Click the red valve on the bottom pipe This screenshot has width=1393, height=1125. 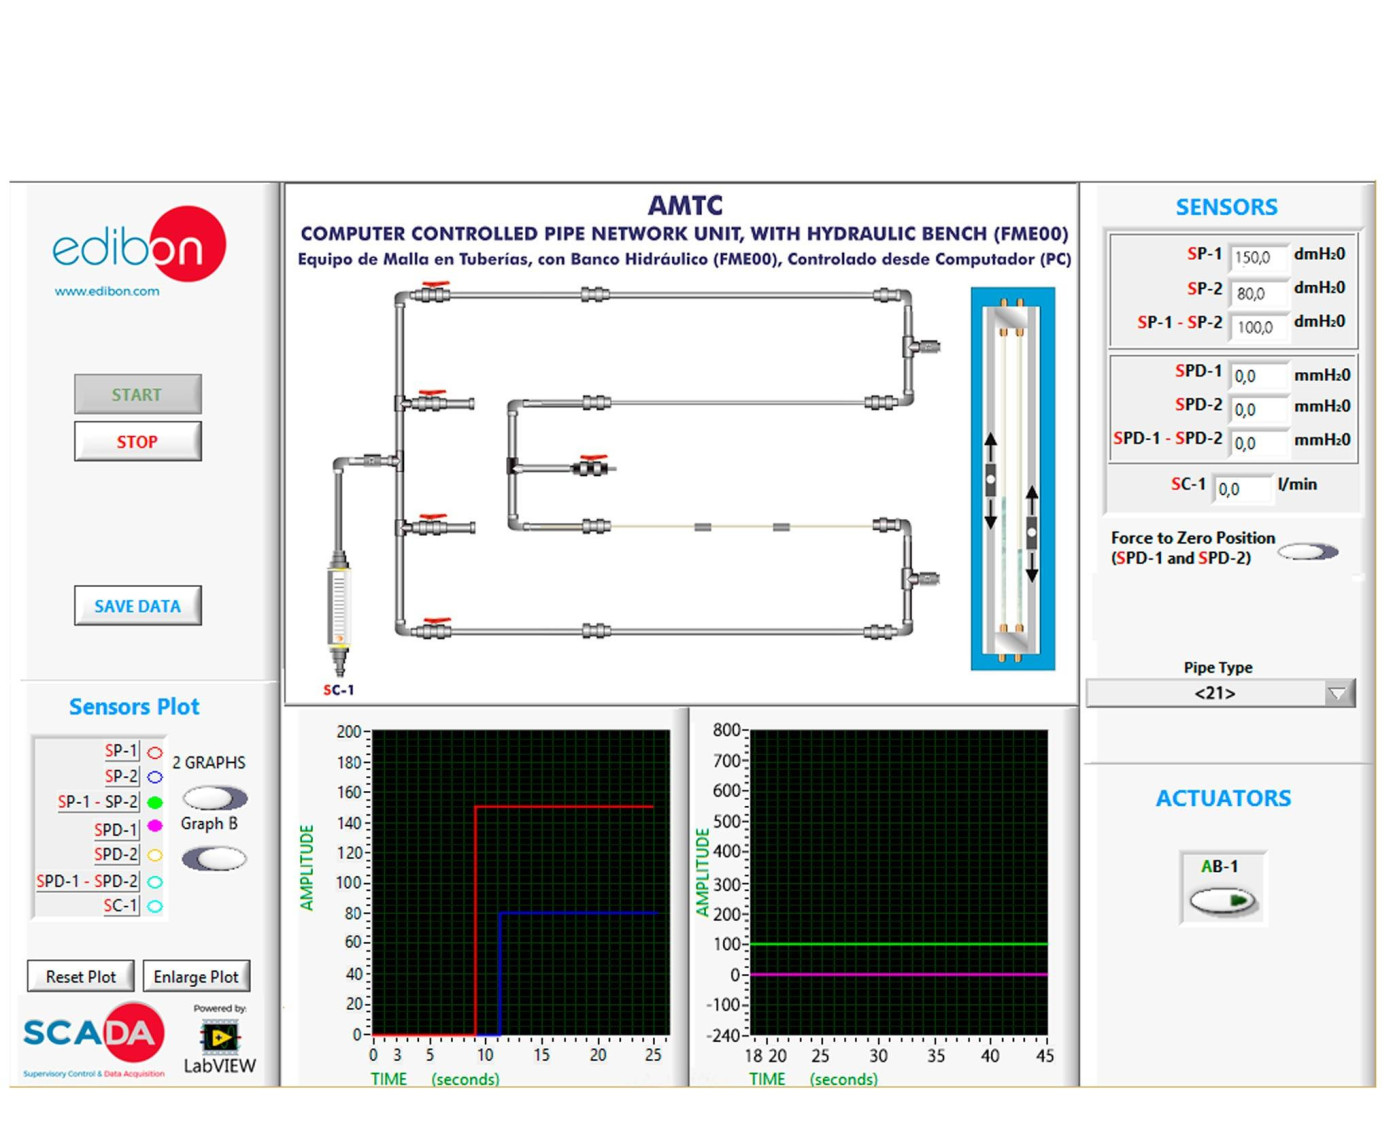coord(434,628)
